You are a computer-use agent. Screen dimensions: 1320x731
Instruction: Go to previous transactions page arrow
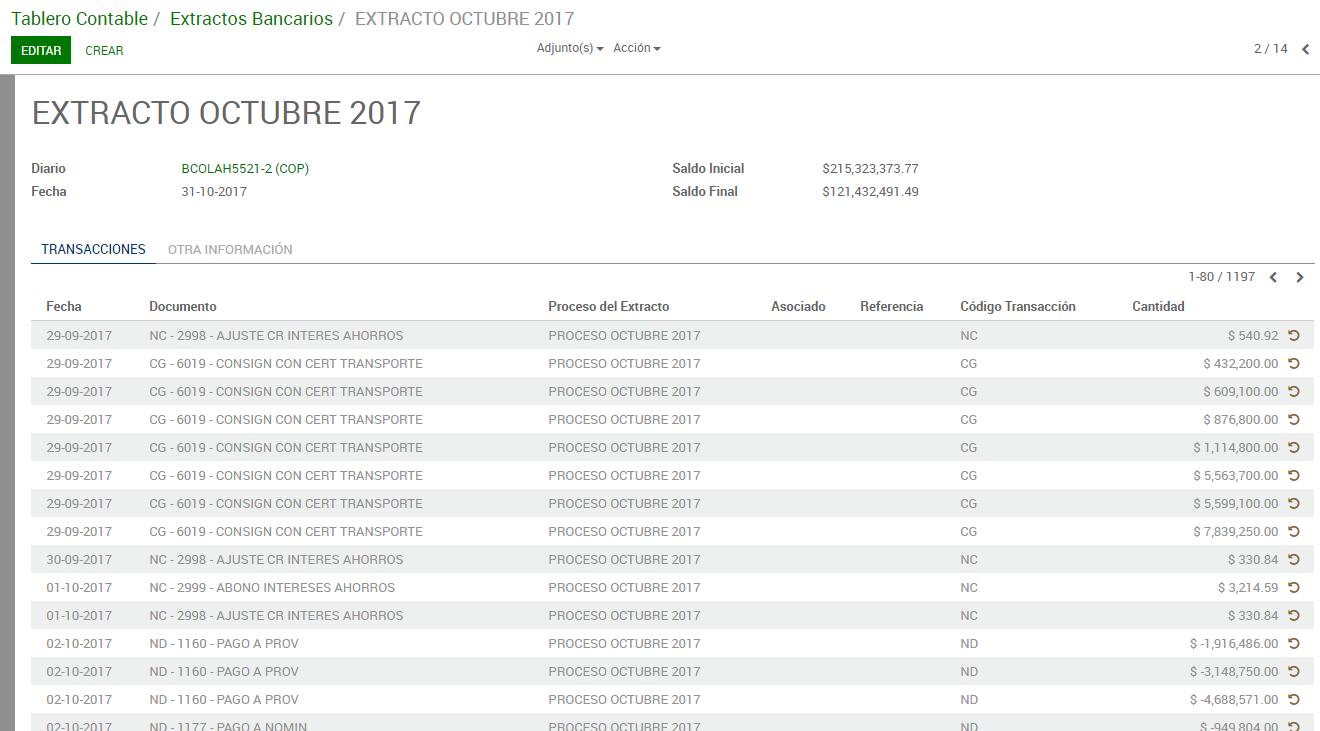[x=1273, y=278]
